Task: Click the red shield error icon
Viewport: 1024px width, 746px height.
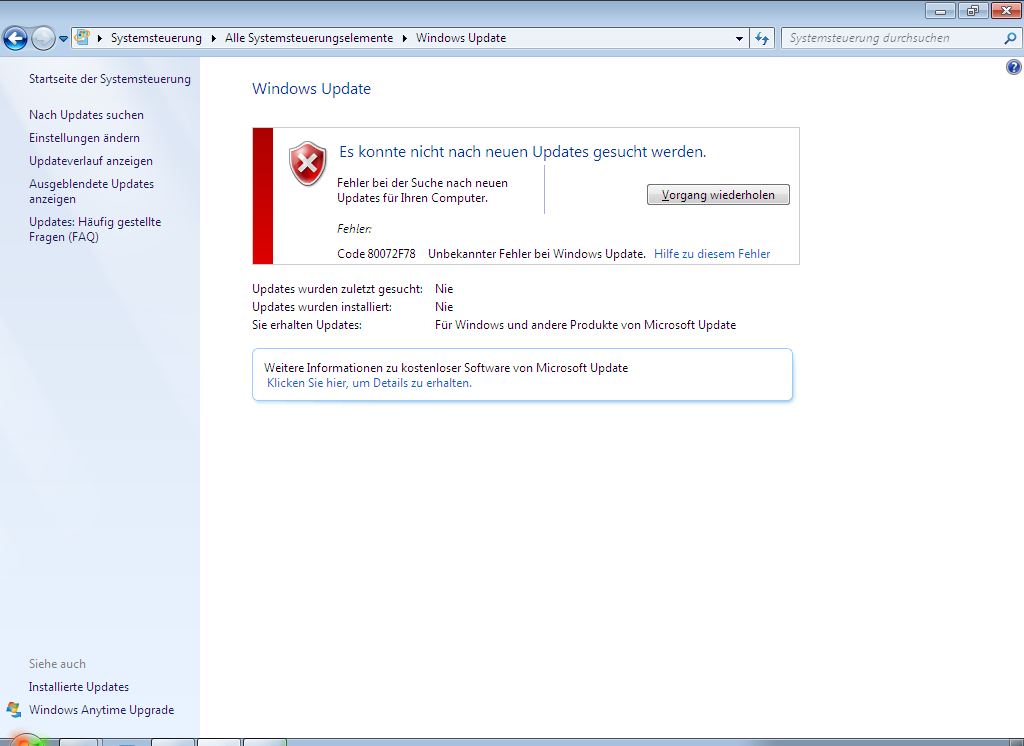Action: (308, 163)
